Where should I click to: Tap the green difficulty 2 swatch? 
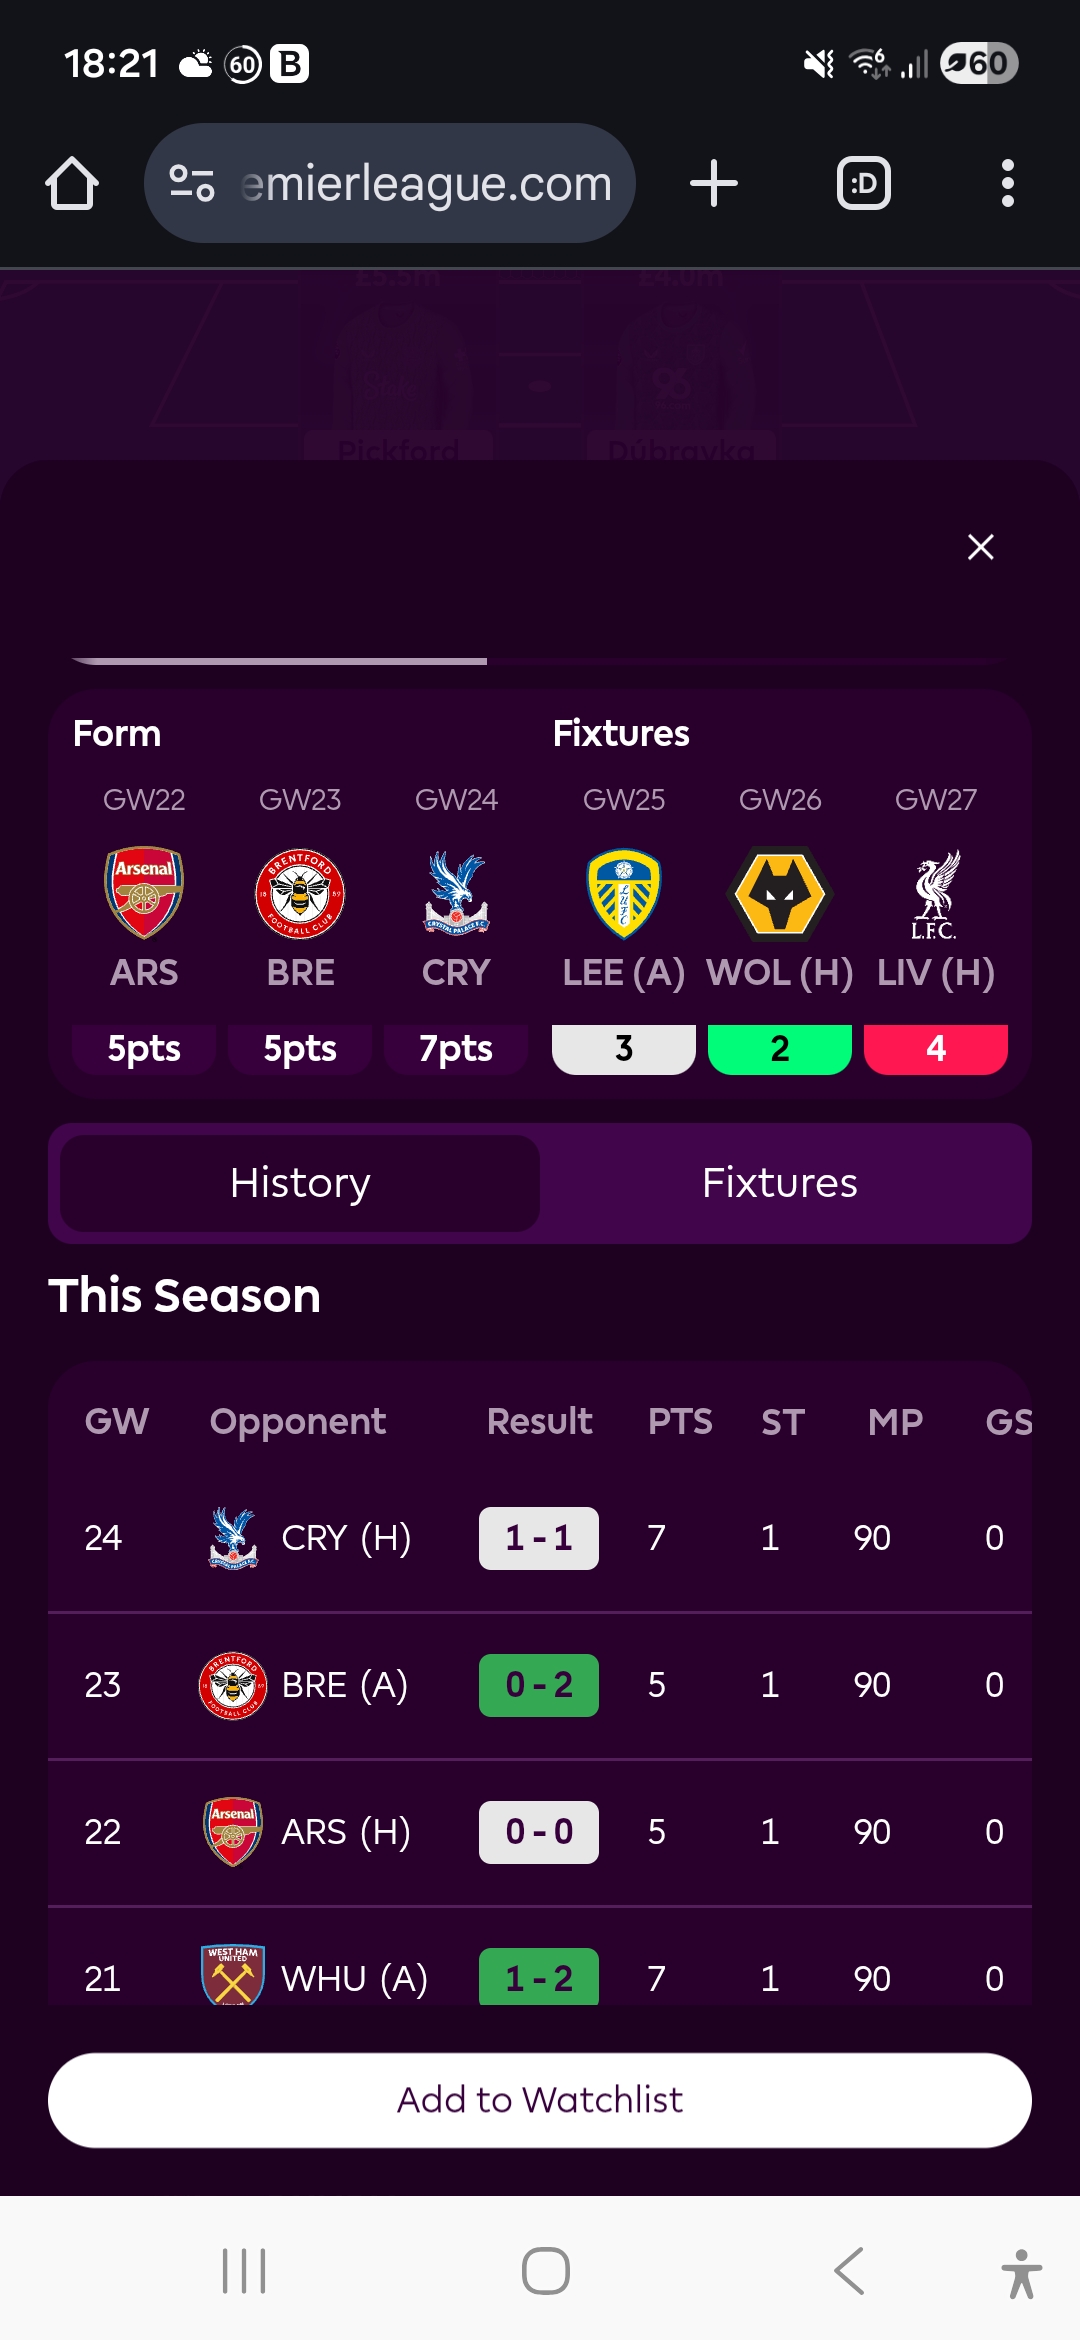(x=780, y=1049)
